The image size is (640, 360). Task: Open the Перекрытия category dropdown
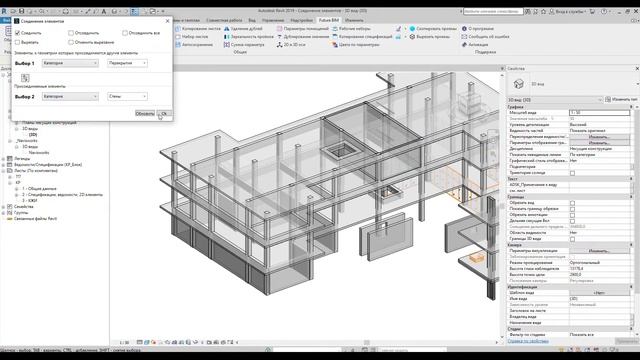point(127,63)
